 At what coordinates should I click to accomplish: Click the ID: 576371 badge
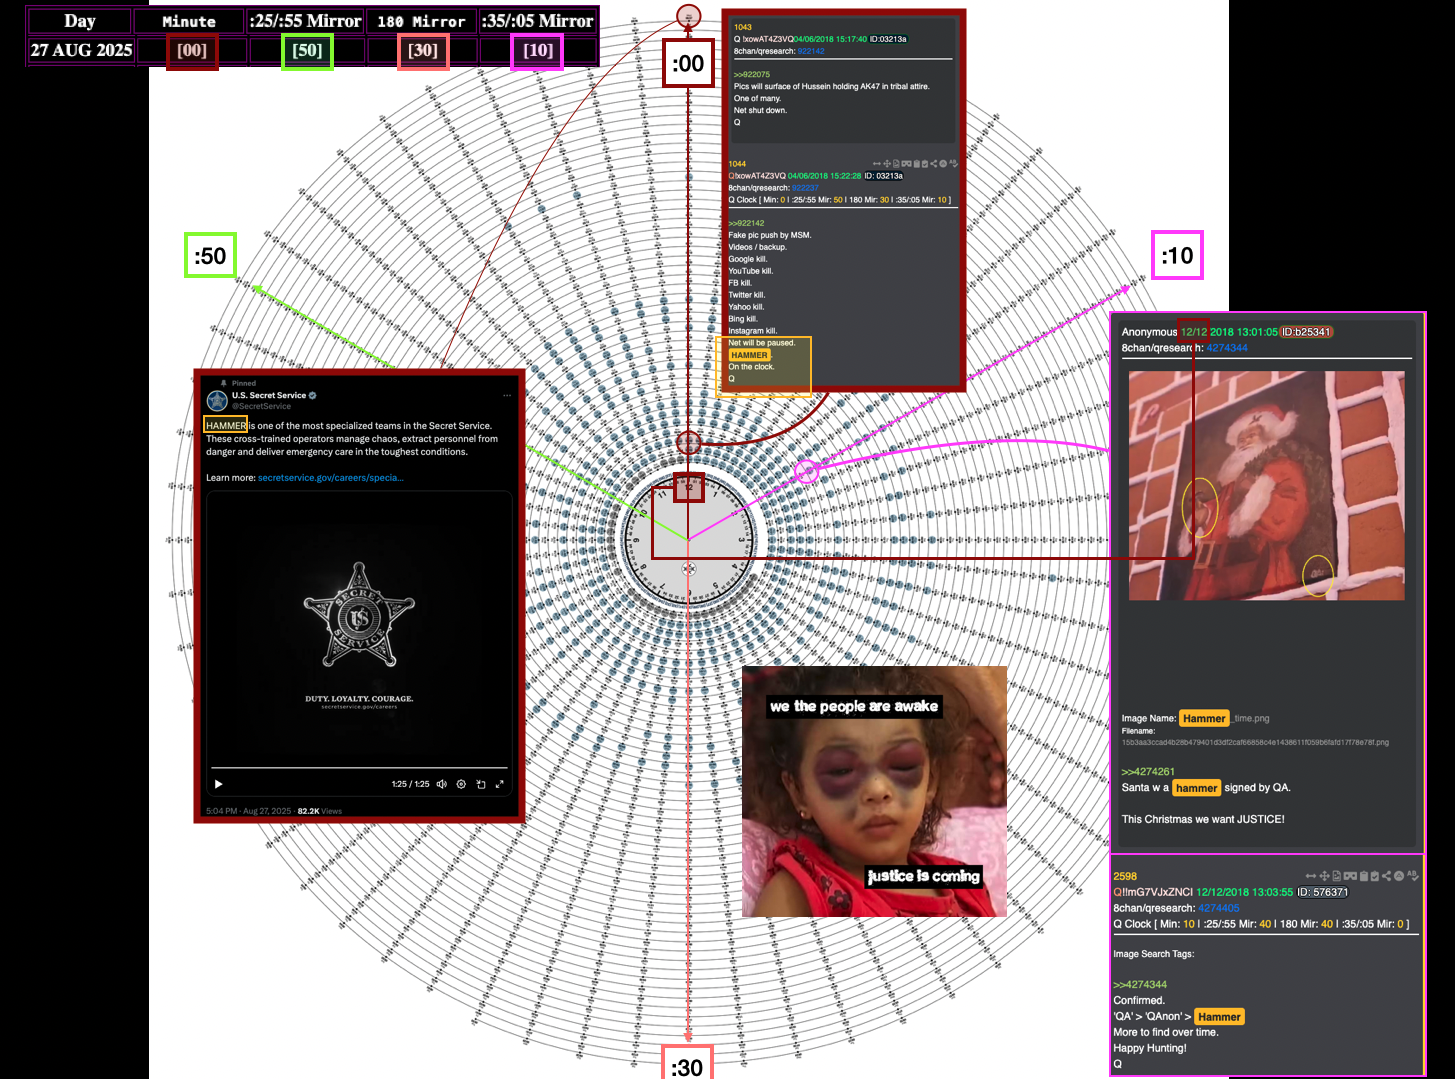point(1323,892)
